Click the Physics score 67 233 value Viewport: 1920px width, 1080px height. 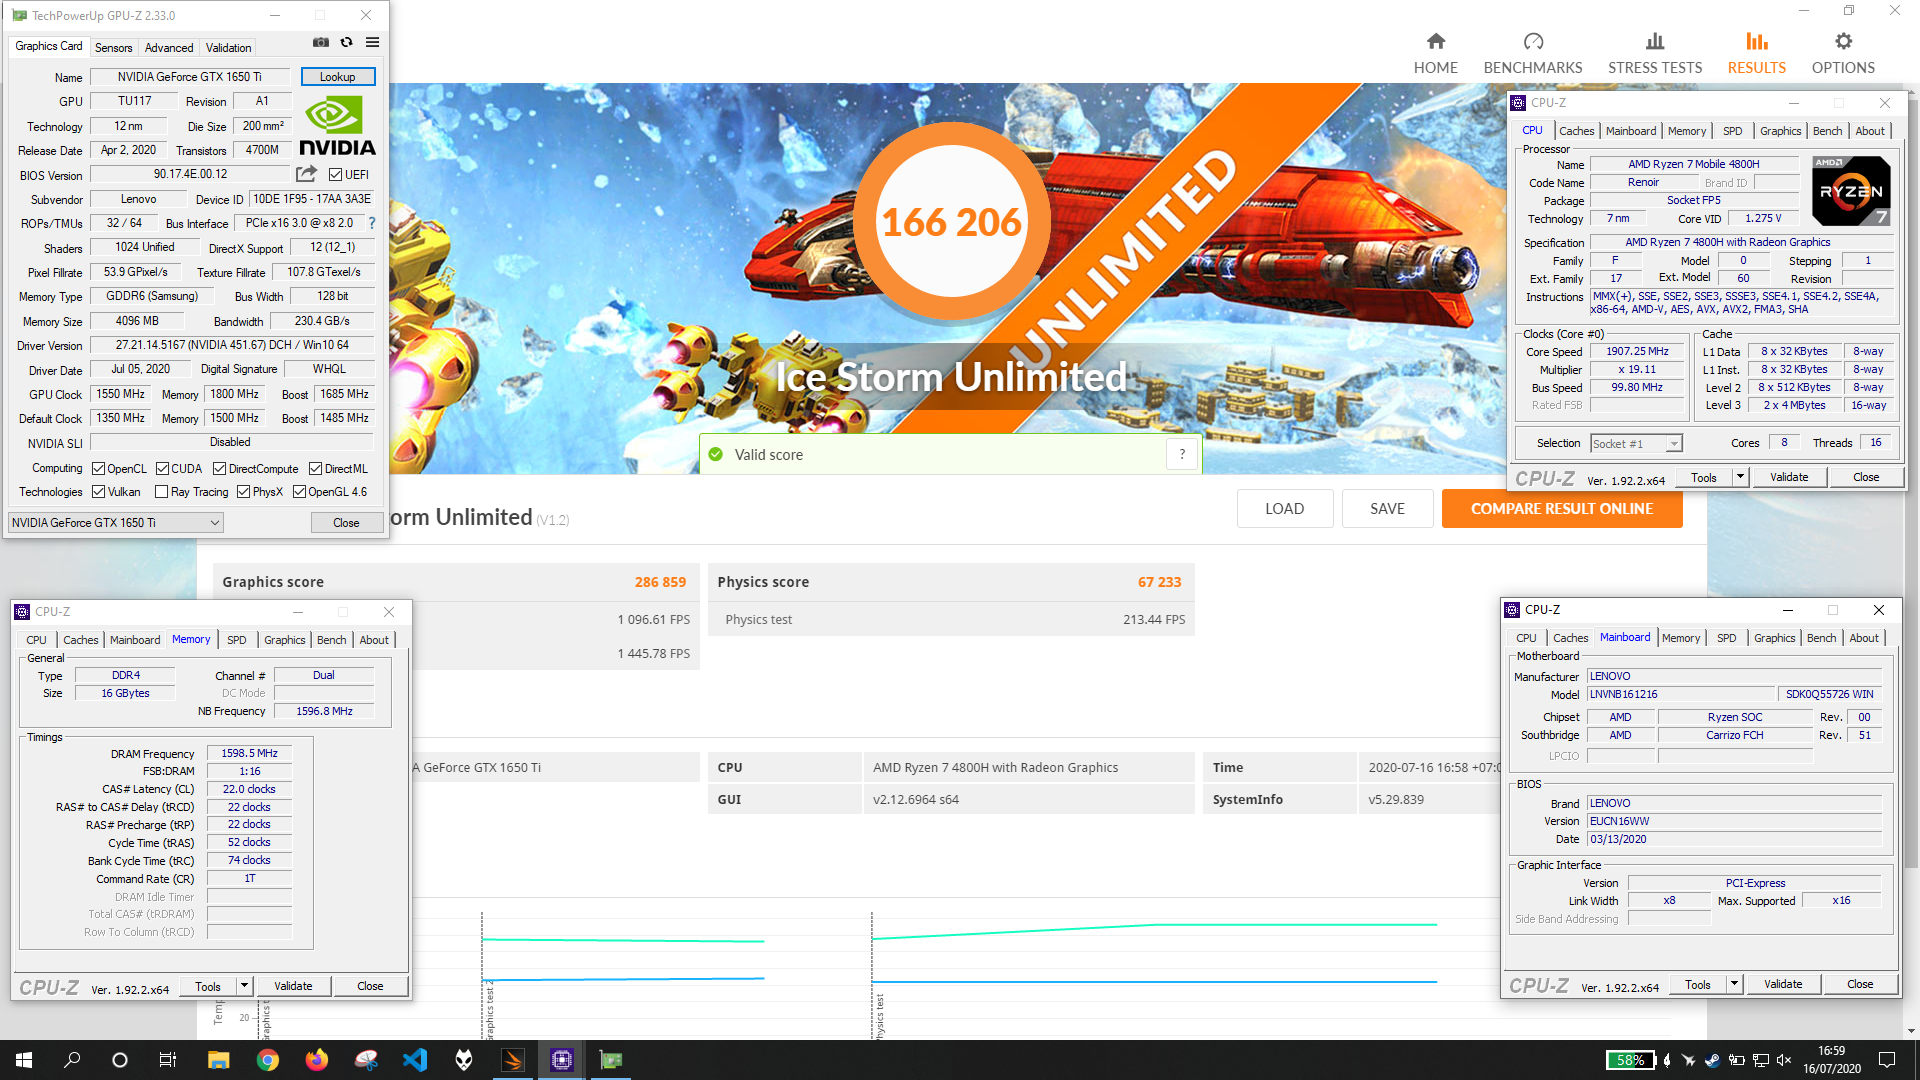[1159, 582]
